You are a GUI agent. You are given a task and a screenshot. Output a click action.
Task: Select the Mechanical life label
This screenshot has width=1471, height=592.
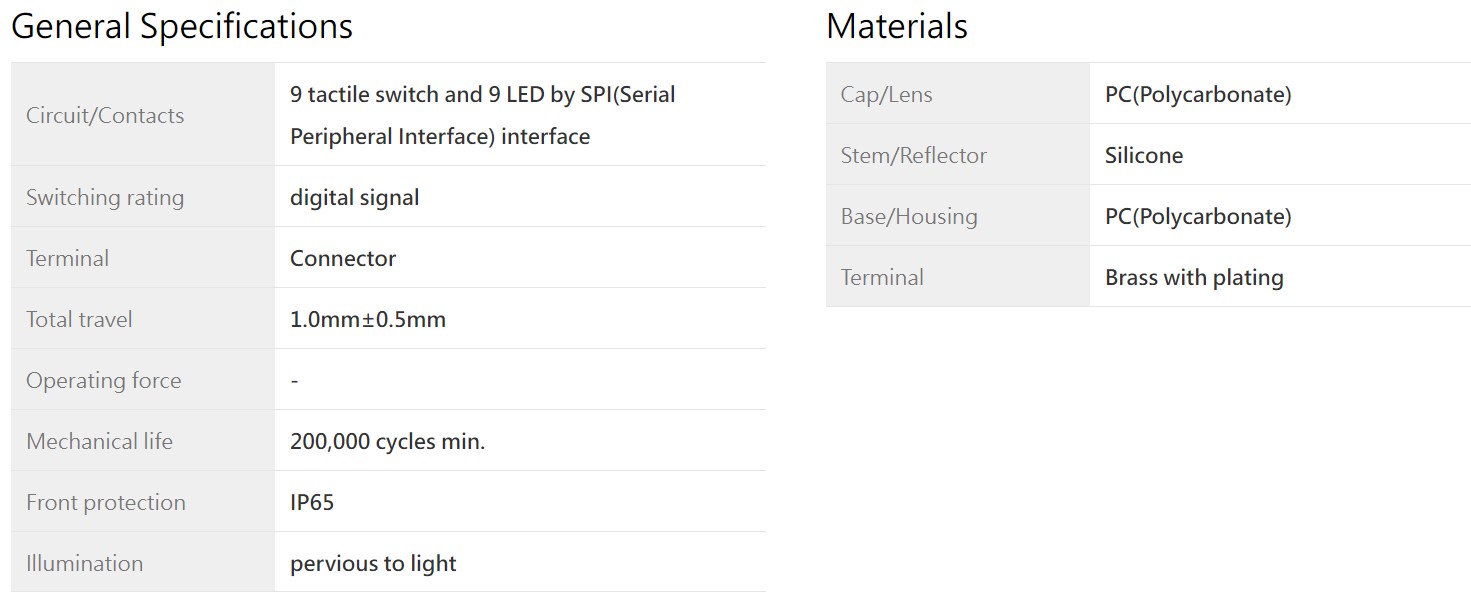pyautogui.click(x=99, y=441)
